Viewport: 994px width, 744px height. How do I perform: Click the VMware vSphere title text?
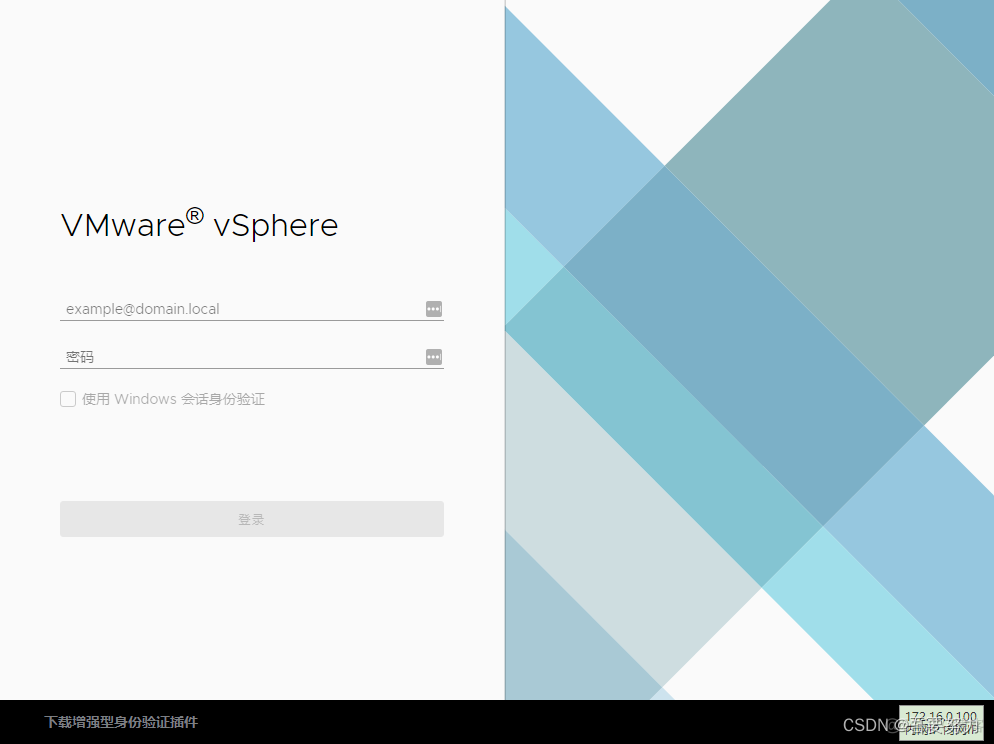coord(200,224)
